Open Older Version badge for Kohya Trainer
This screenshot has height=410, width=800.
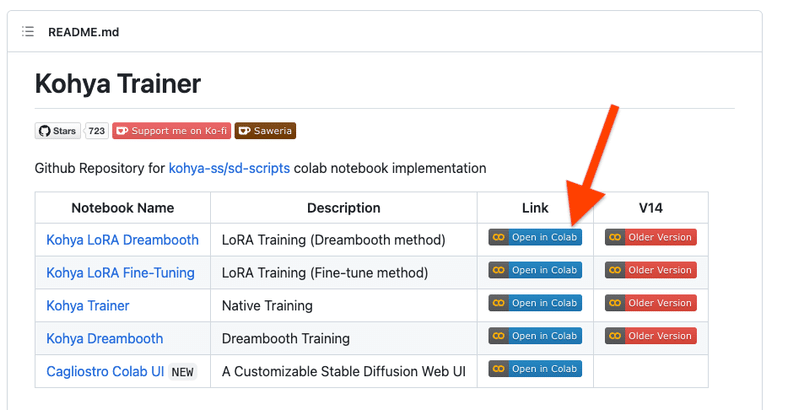coord(650,303)
